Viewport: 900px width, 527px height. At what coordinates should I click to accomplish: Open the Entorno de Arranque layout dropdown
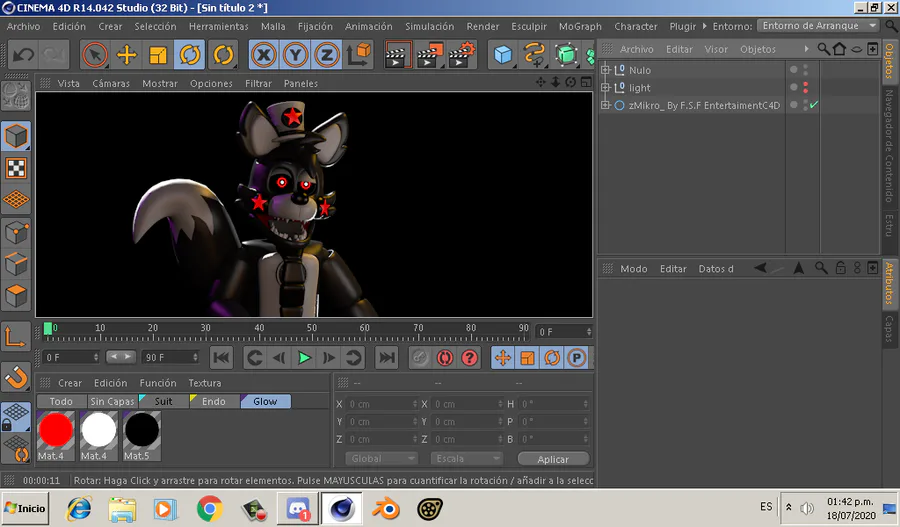818,26
